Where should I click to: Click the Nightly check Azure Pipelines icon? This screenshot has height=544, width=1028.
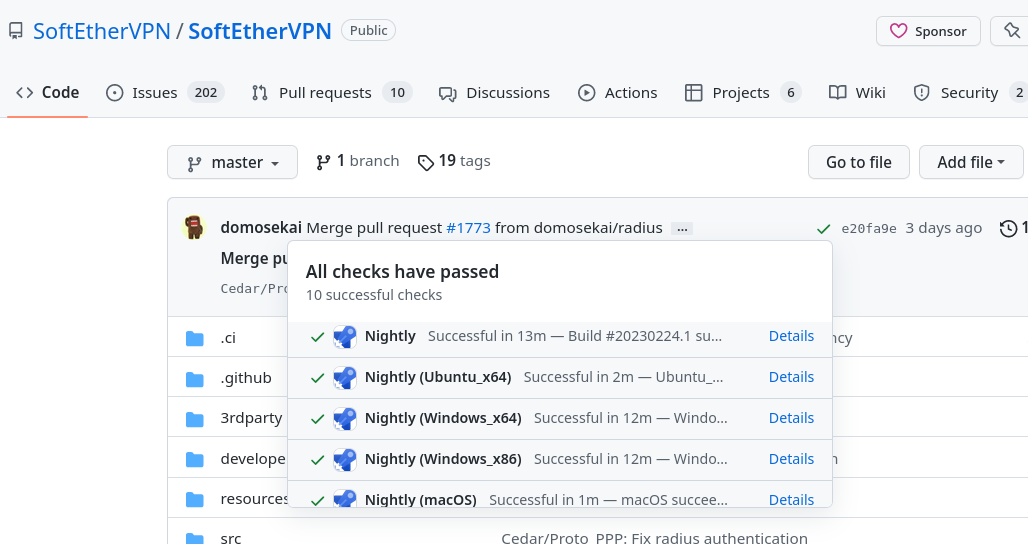pos(345,337)
